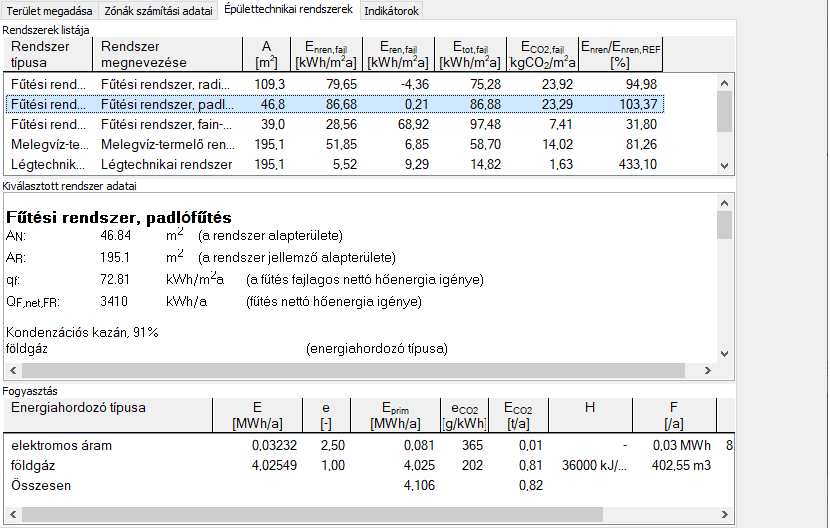Viewport: 830px width, 528px height.
Task: Switch to Zónák számítási adatai tab
Action: coord(158,11)
